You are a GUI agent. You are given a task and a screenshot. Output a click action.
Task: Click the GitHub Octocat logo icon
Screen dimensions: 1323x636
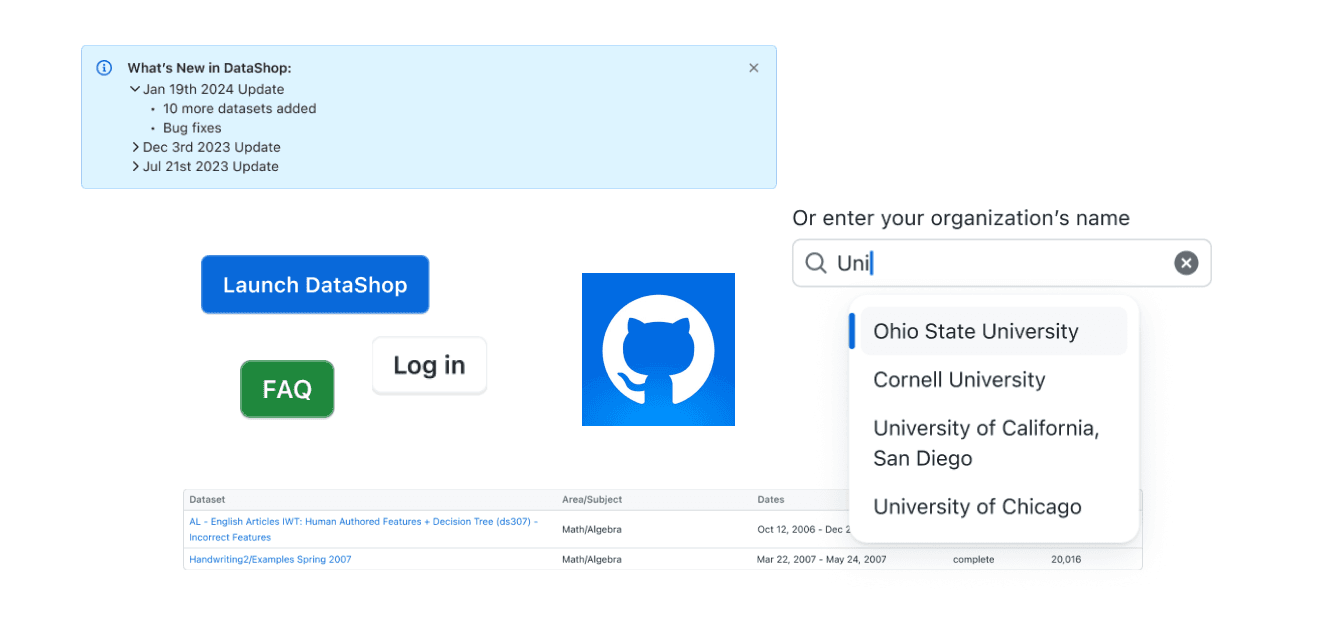pos(658,349)
